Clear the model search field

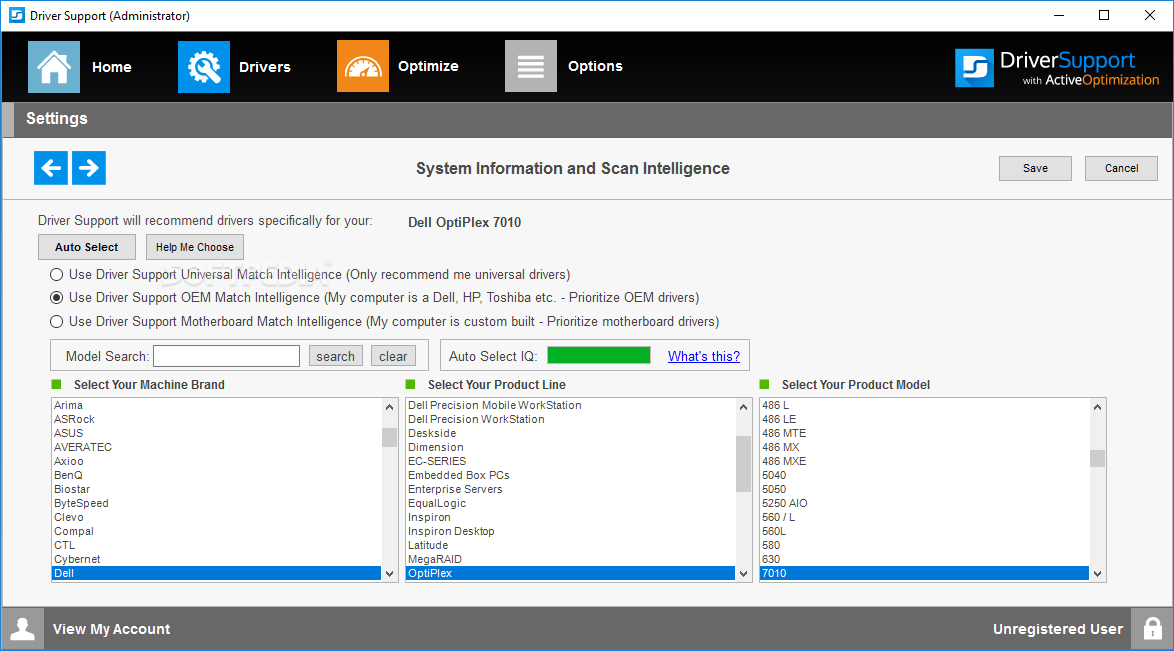point(393,356)
